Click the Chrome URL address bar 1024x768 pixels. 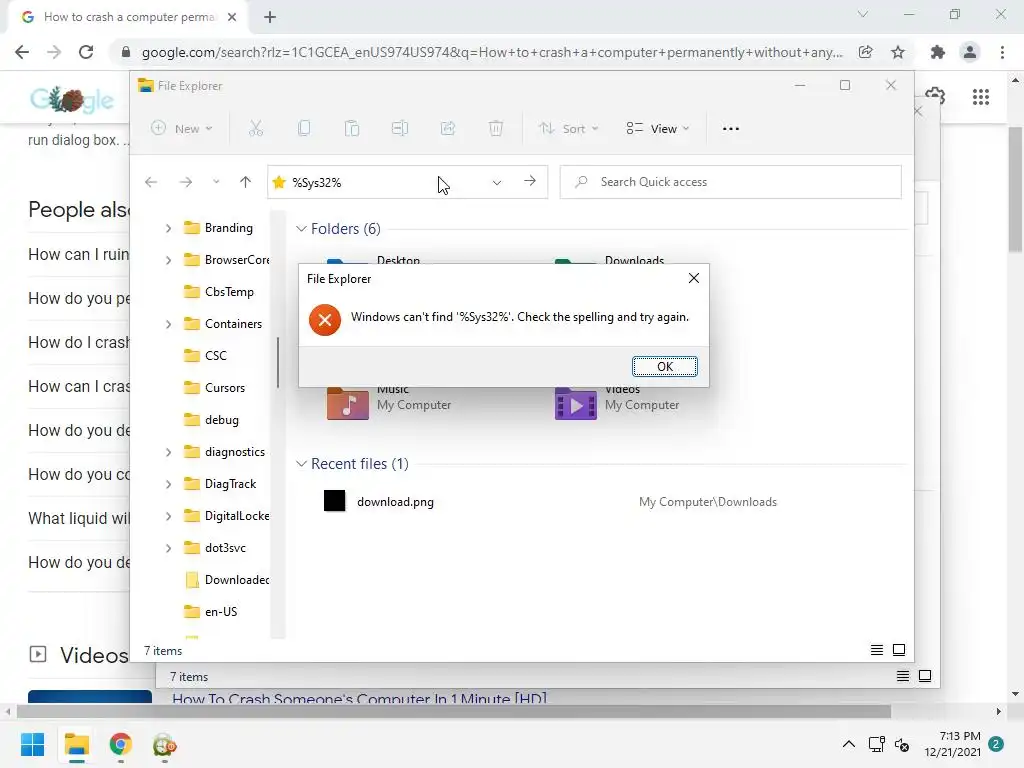coord(493,52)
